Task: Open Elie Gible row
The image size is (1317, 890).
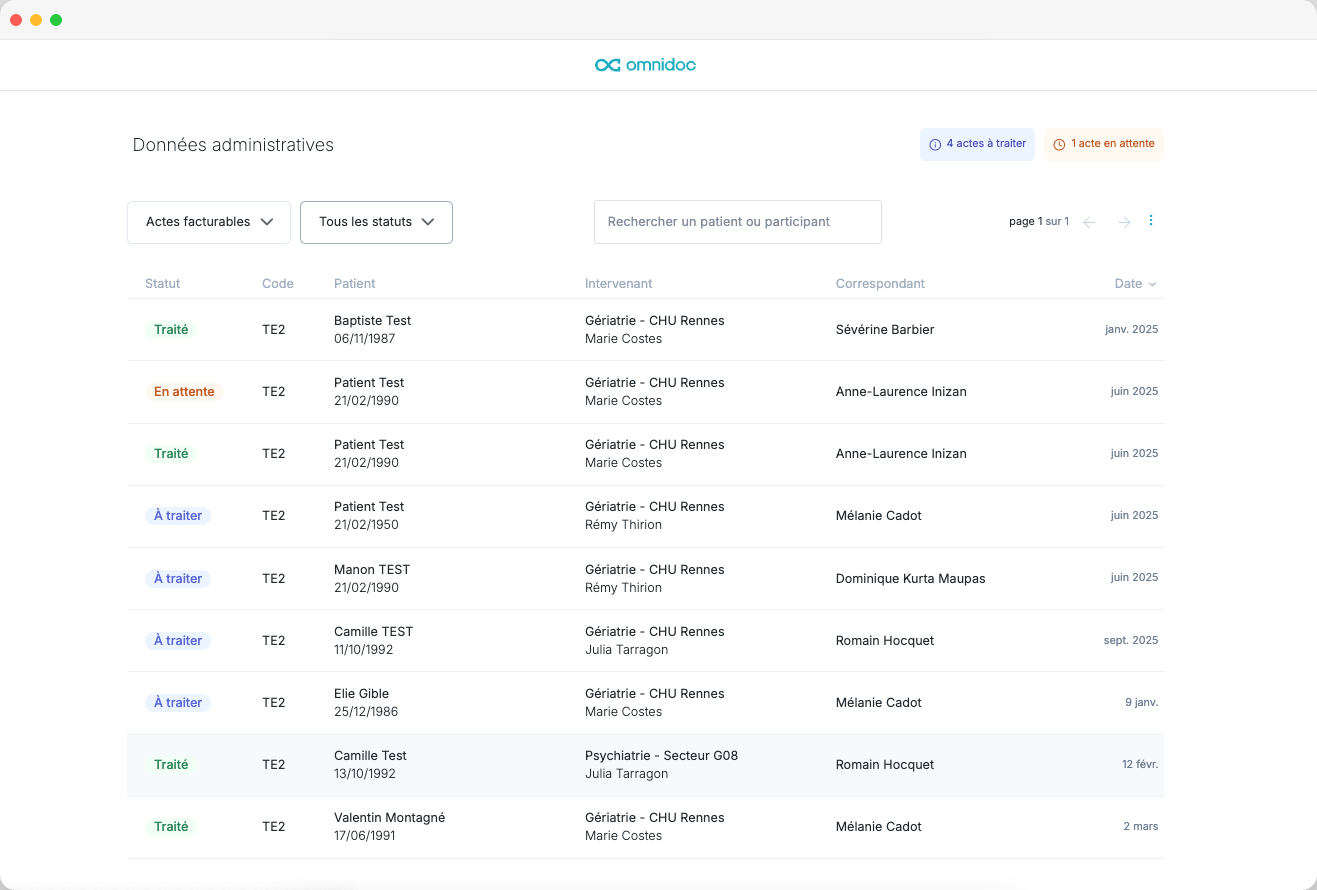Action: pyautogui.click(x=645, y=703)
